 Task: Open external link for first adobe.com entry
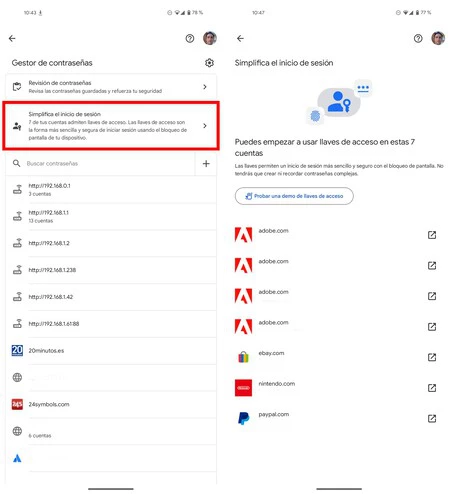click(x=432, y=235)
